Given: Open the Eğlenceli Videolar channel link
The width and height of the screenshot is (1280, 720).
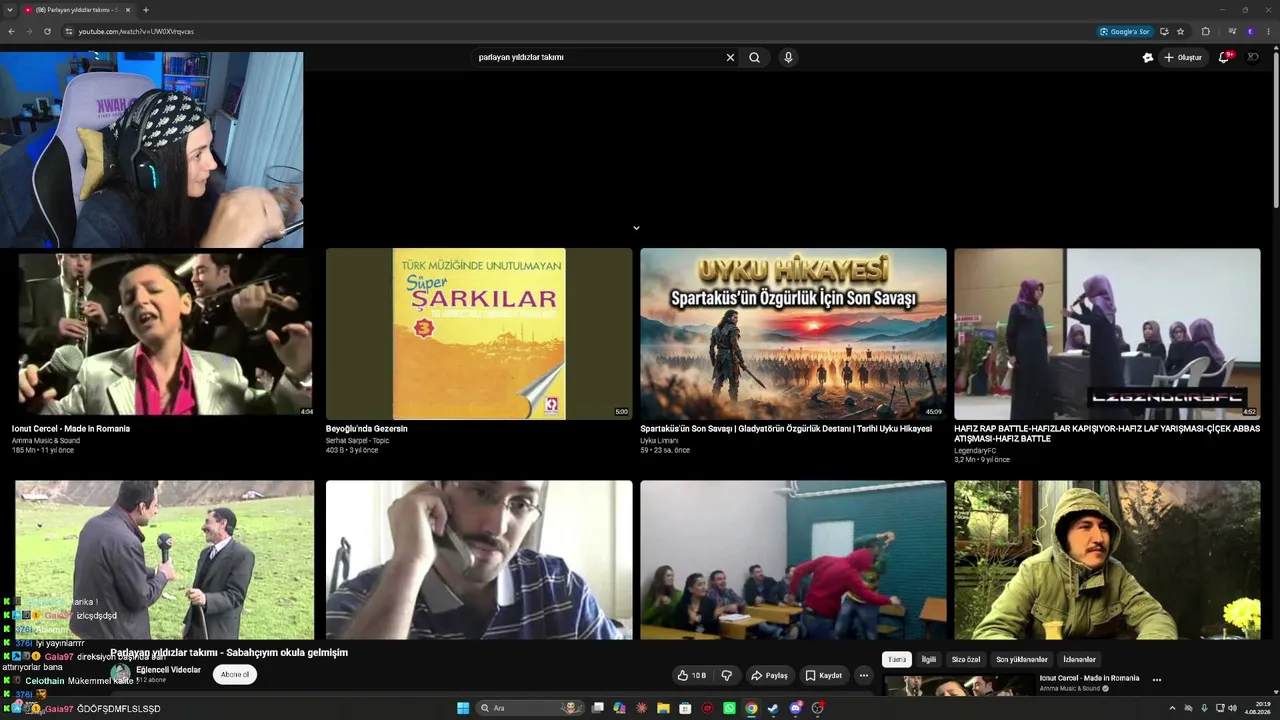Looking at the screenshot, I should [x=168, y=670].
